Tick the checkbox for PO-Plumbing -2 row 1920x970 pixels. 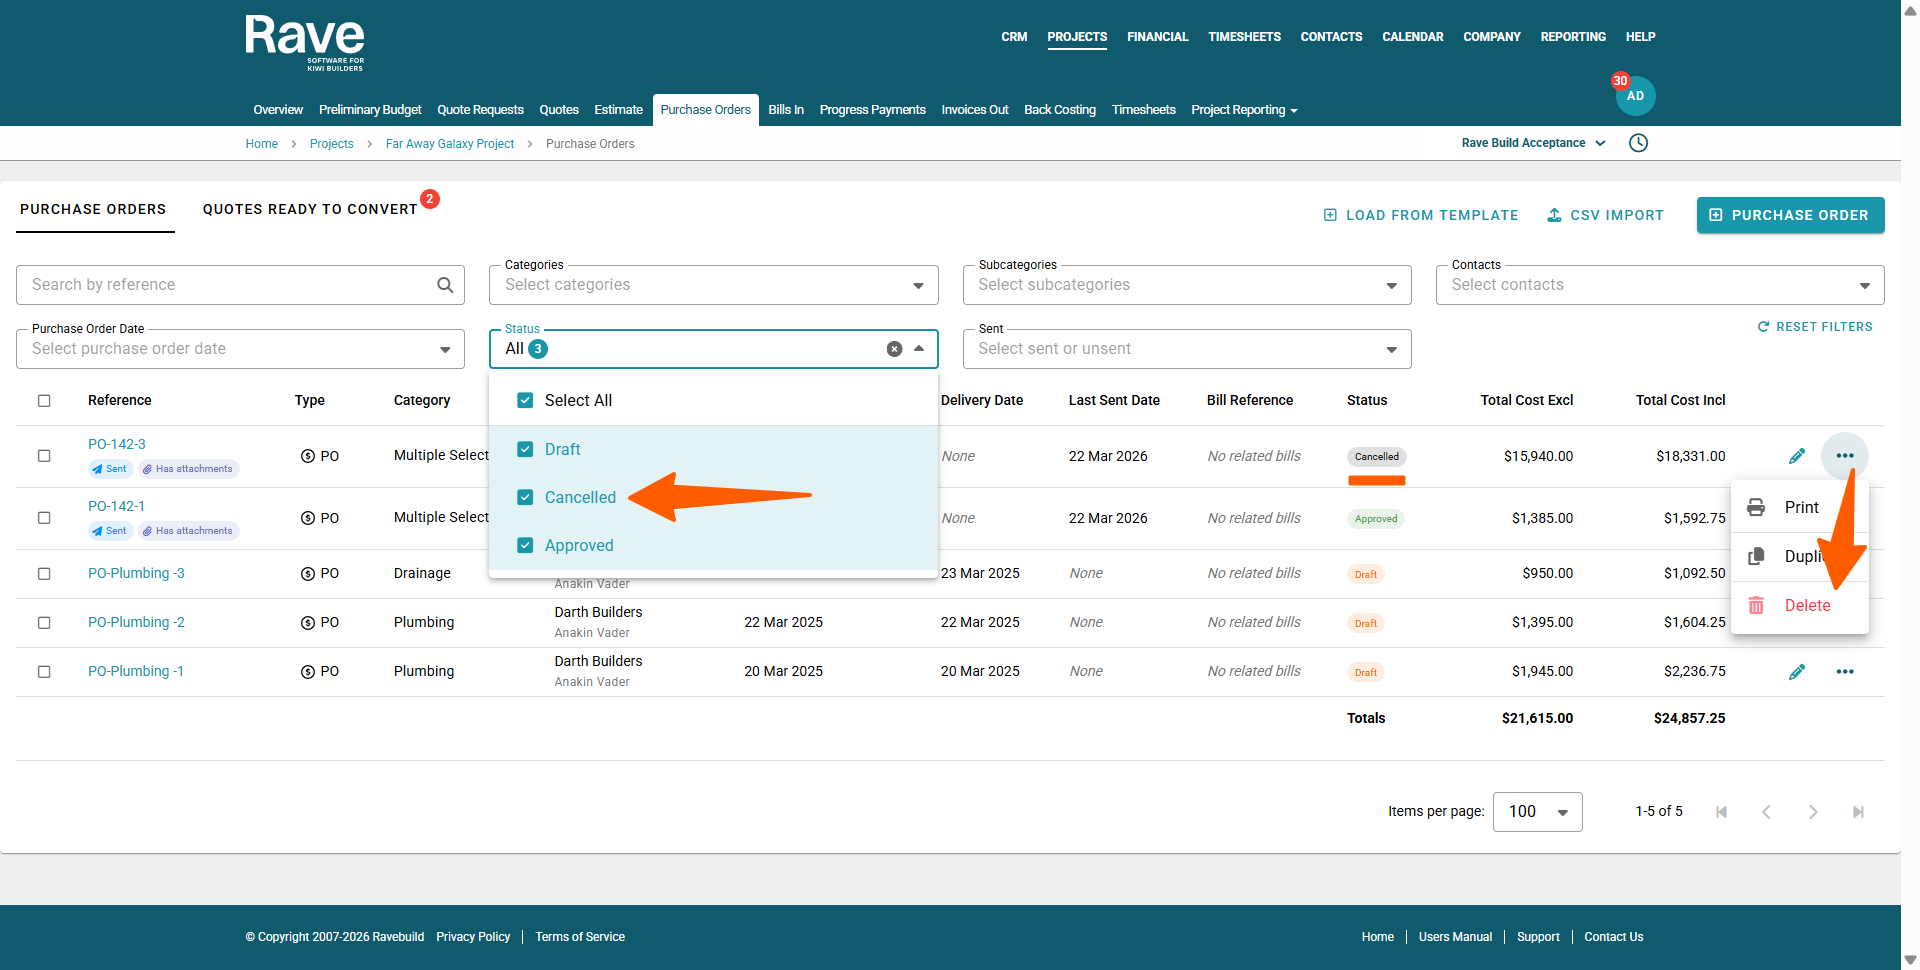tap(44, 622)
